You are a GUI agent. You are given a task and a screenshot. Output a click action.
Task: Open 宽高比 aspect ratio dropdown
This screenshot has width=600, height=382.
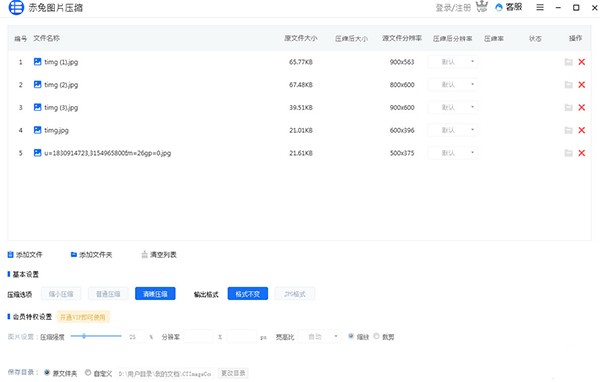pos(319,336)
